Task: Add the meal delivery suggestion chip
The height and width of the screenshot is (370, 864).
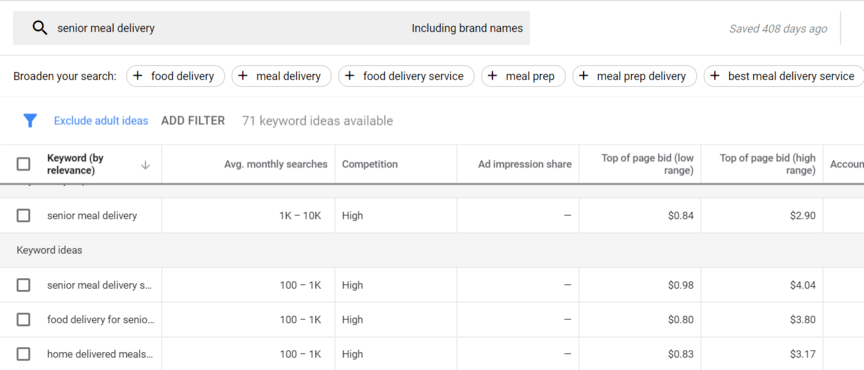Action: click(282, 76)
